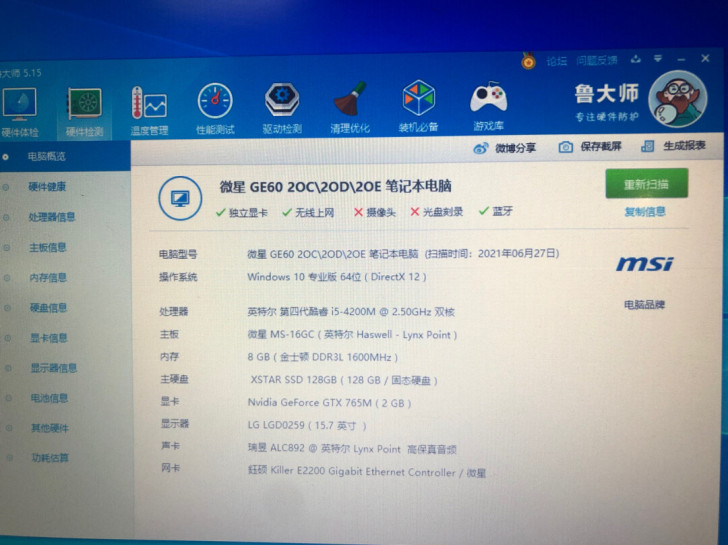Open 硬件体检 hardware checkup section

tap(19, 113)
